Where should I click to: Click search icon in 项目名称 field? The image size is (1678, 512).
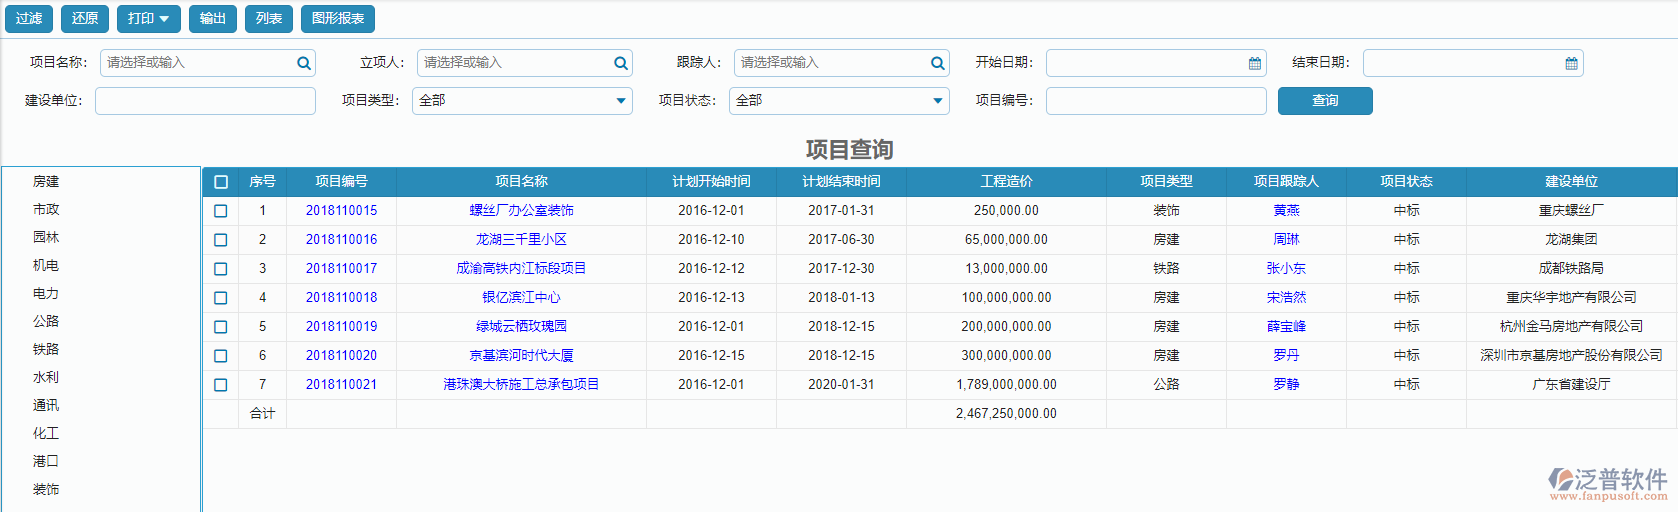[x=303, y=63]
